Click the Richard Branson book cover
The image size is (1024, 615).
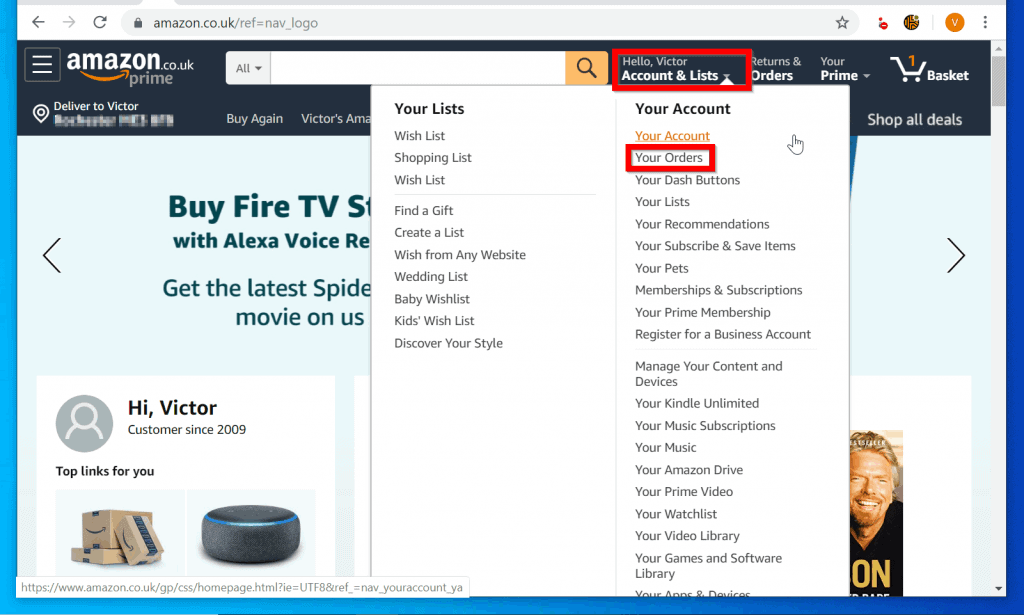coord(876,512)
